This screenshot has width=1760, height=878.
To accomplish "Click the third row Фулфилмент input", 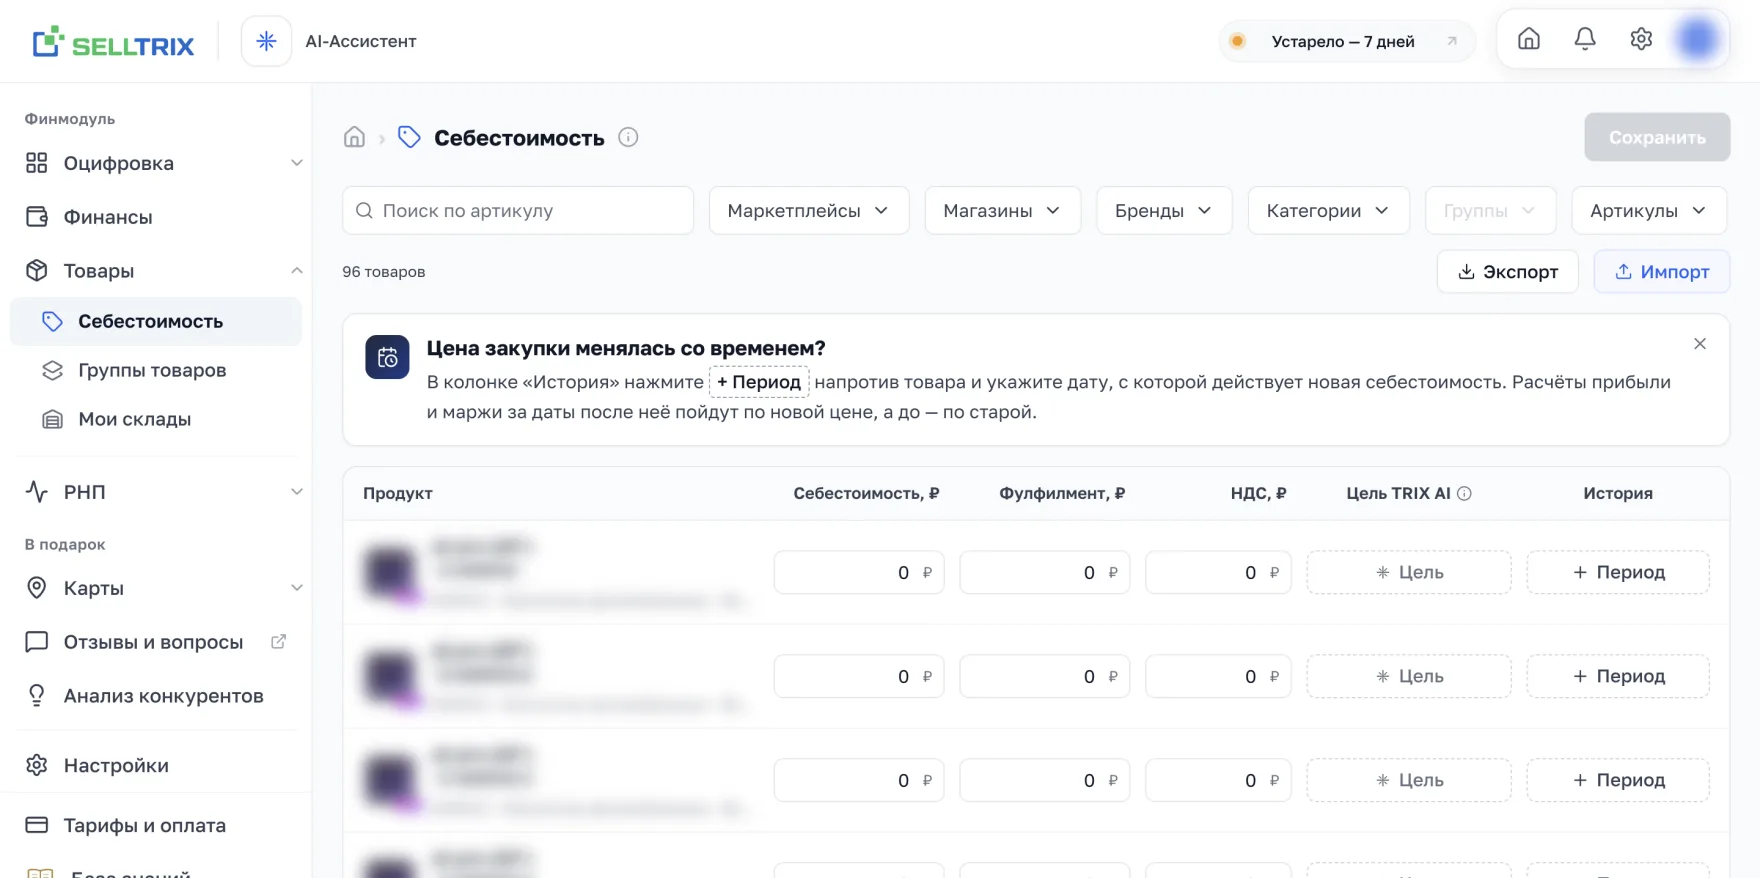I will click(1045, 781).
